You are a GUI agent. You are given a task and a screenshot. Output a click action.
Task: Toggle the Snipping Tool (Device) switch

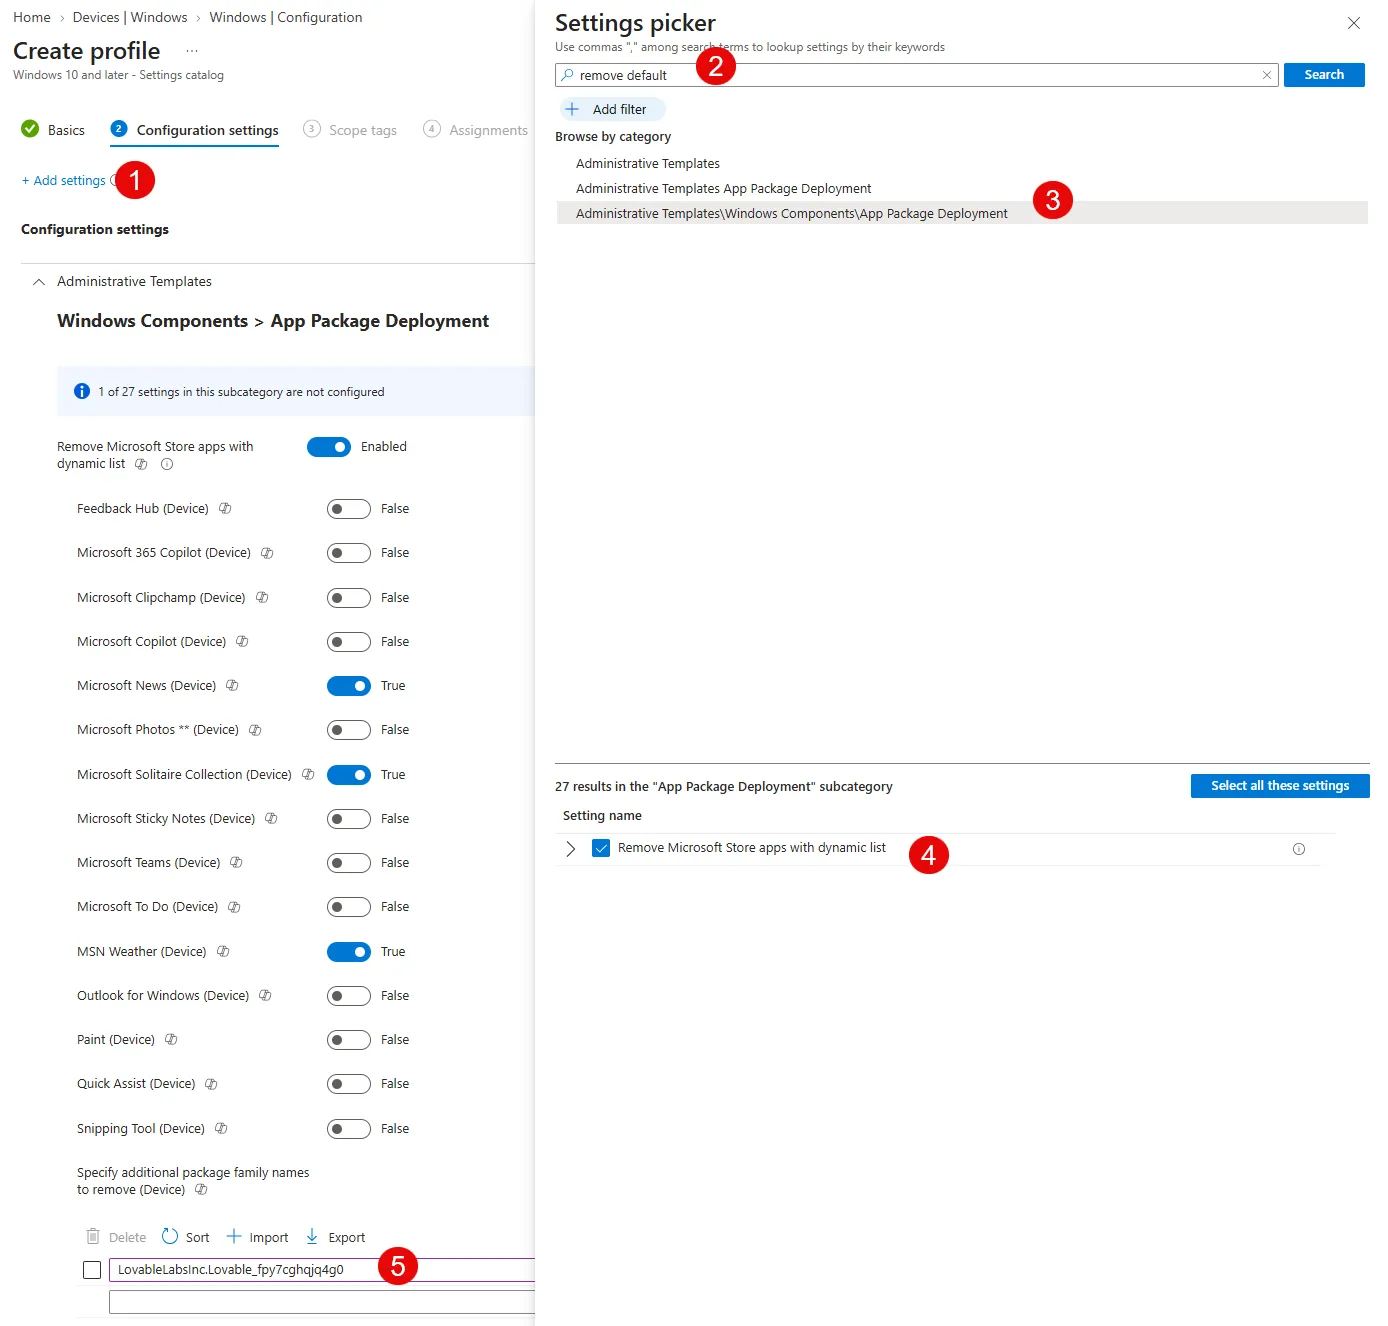click(x=349, y=1129)
